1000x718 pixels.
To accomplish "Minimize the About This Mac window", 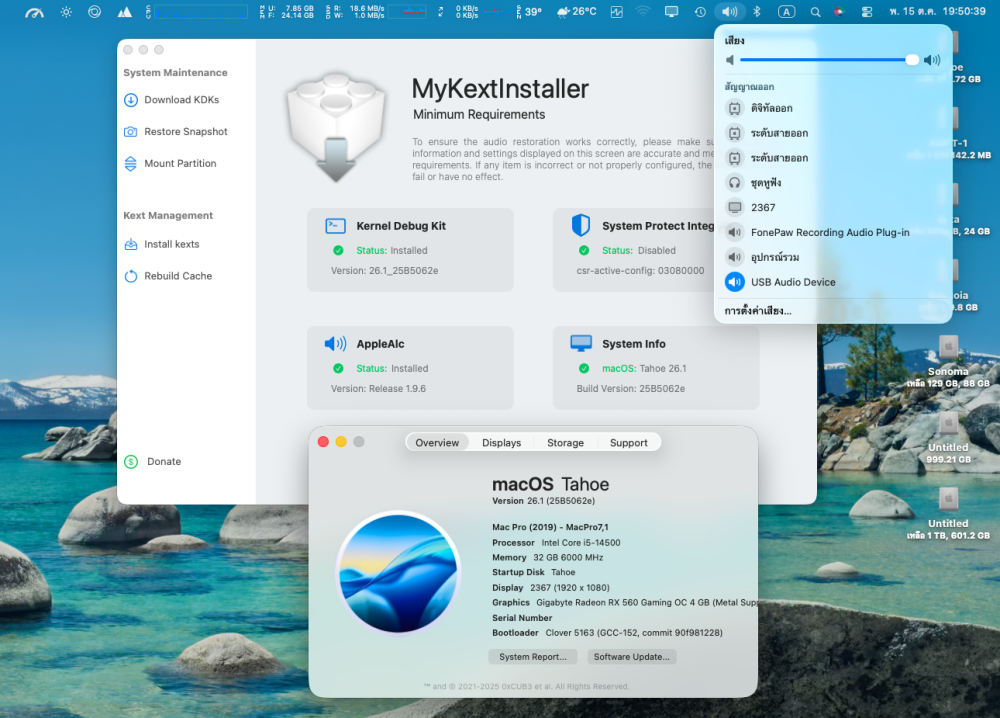I will tap(341, 442).
